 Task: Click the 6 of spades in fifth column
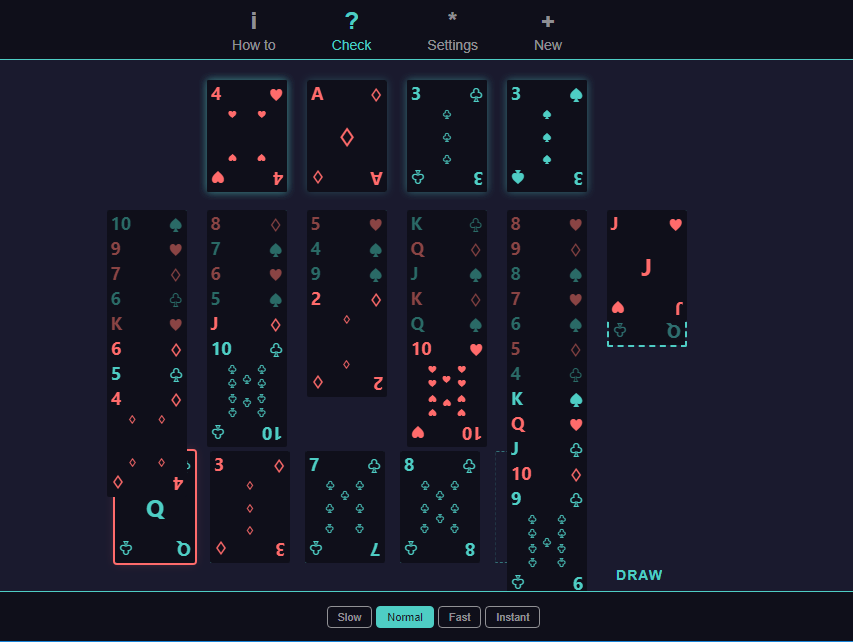(x=547, y=324)
